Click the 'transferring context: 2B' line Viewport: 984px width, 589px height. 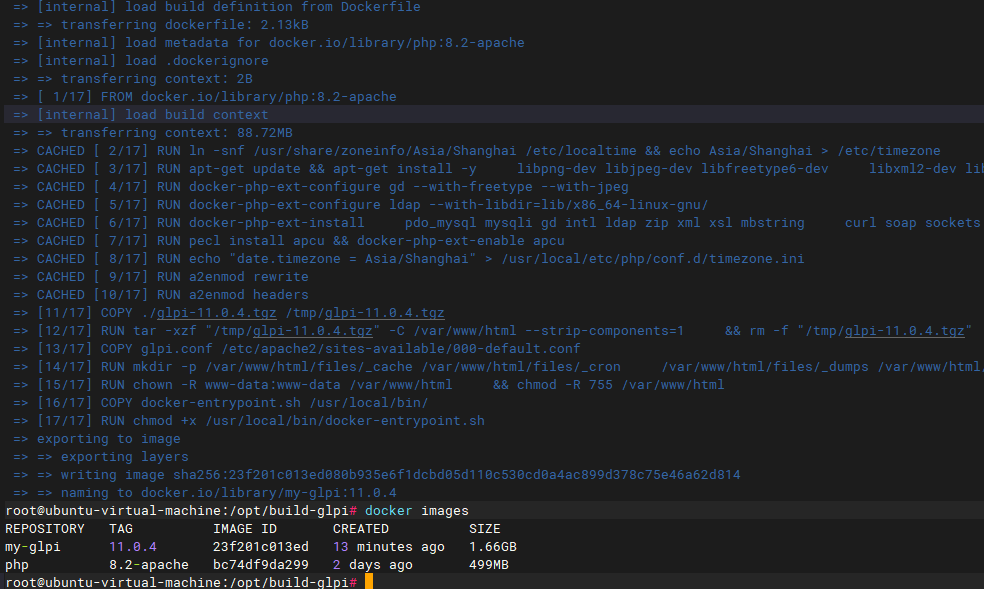pyautogui.click(x=132, y=79)
